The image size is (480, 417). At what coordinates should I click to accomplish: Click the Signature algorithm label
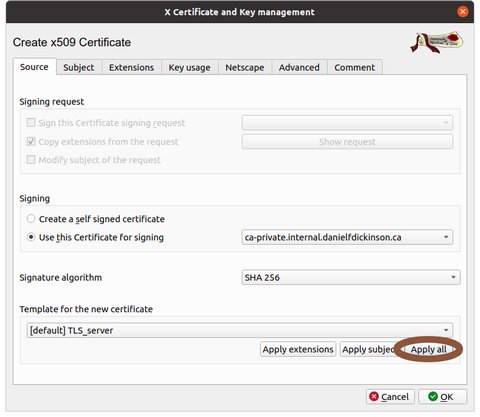tap(61, 277)
